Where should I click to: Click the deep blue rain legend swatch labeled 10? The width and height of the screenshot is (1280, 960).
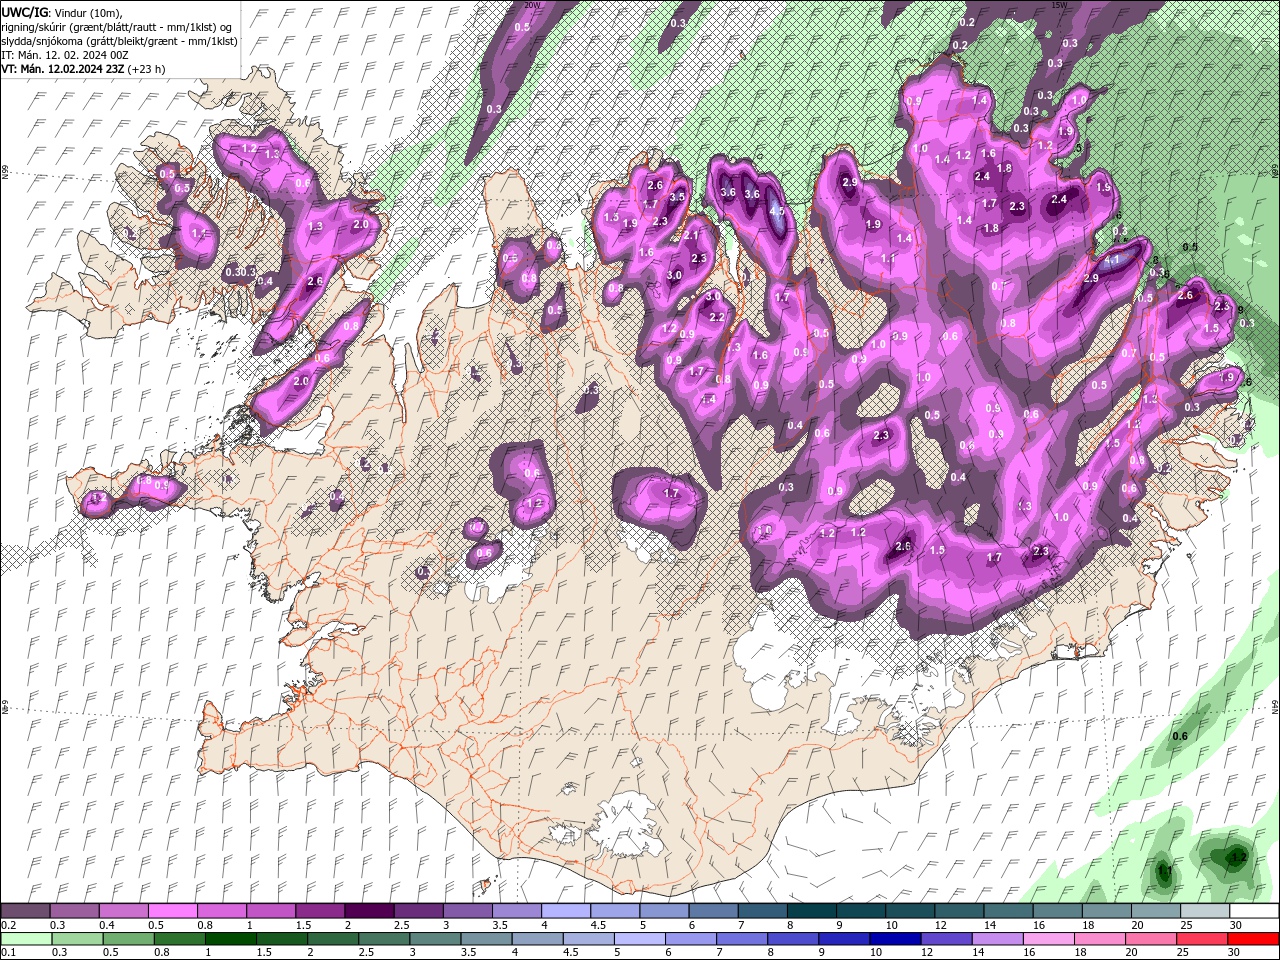coord(895,939)
